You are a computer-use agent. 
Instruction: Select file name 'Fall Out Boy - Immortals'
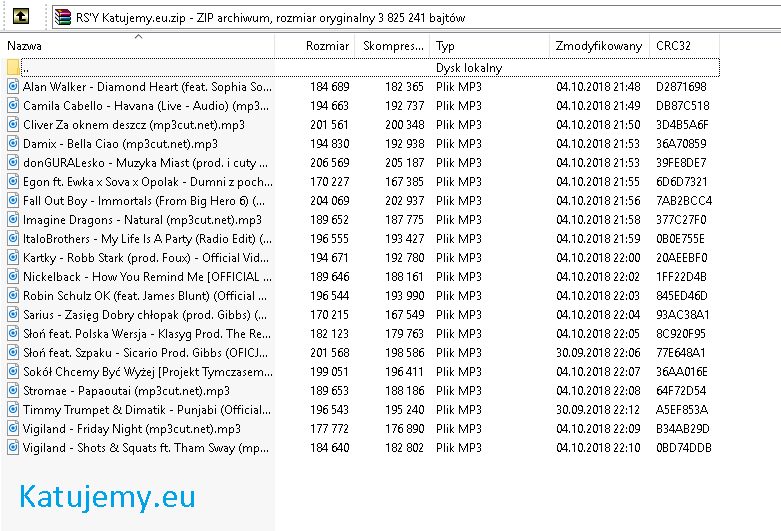point(144,201)
